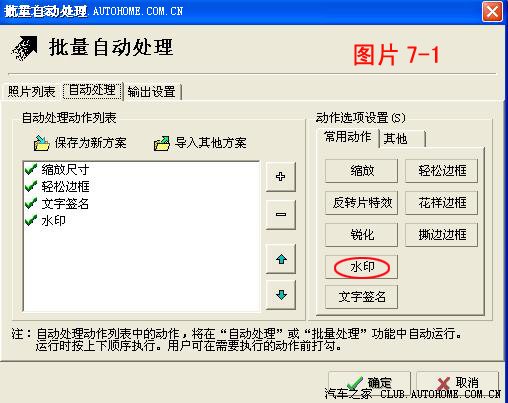Switch to the 照片列表 tab
This screenshot has width=508, height=403.
tap(31, 91)
